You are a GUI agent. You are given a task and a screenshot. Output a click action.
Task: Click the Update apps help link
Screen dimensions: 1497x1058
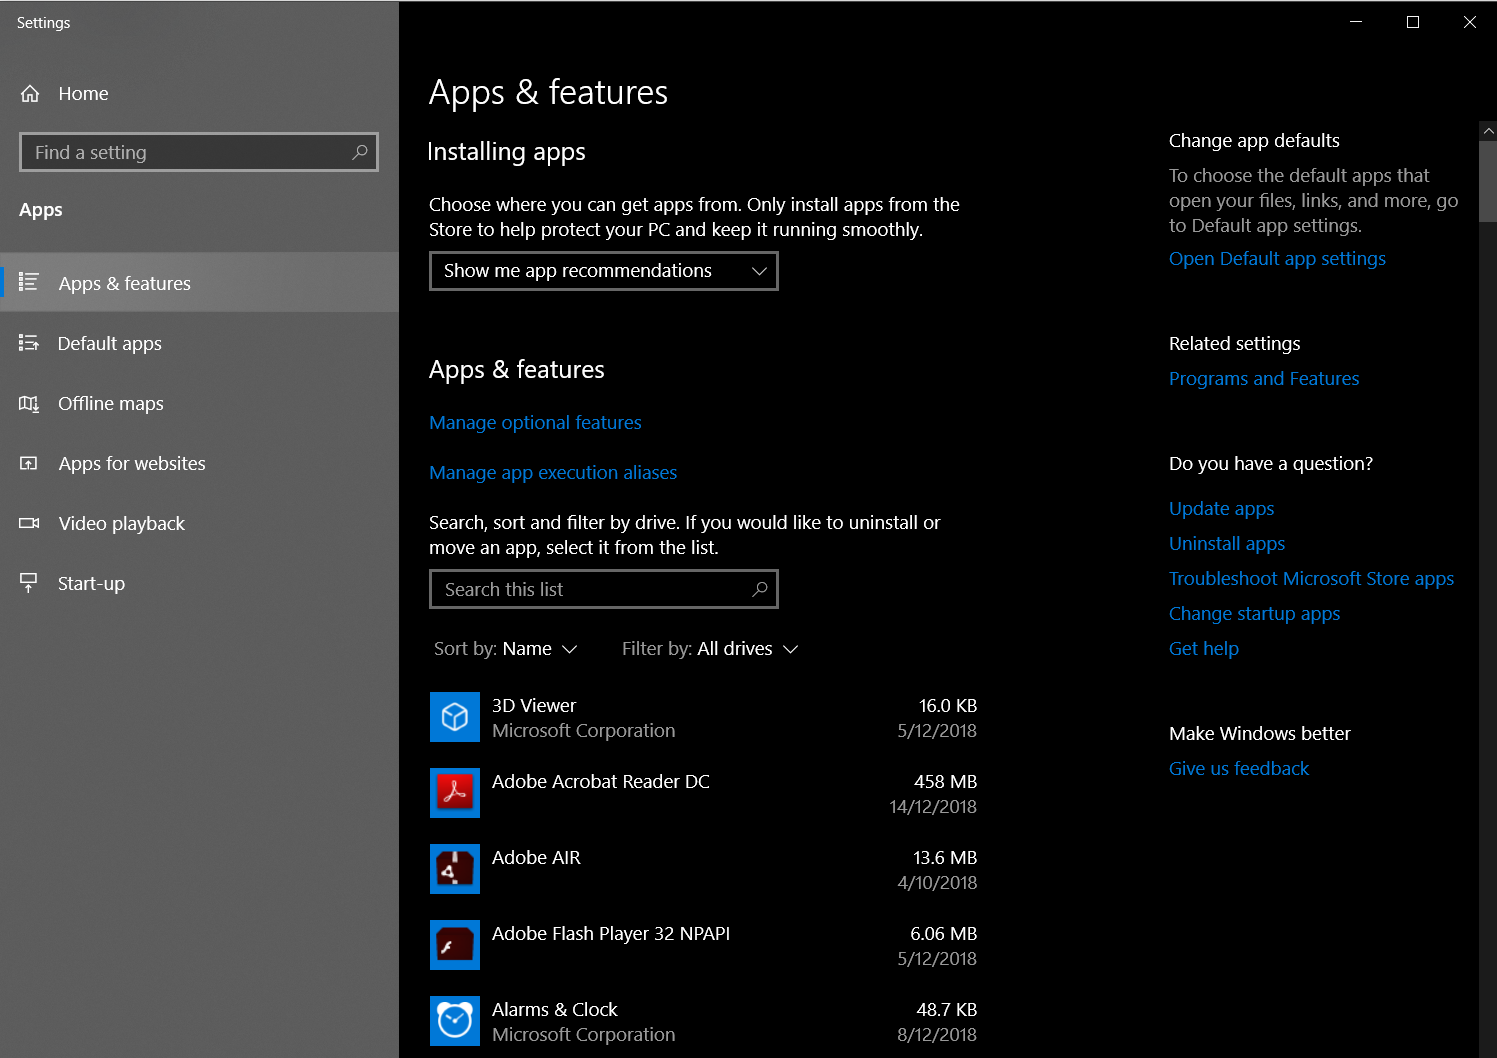click(1221, 509)
